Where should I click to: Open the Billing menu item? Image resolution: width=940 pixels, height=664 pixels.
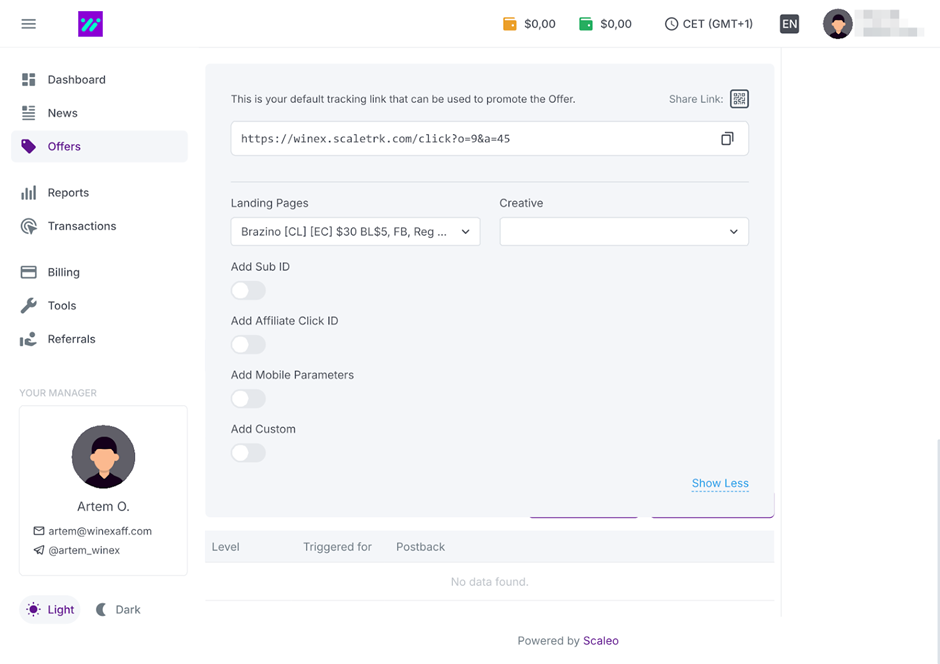[x=64, y=272]
